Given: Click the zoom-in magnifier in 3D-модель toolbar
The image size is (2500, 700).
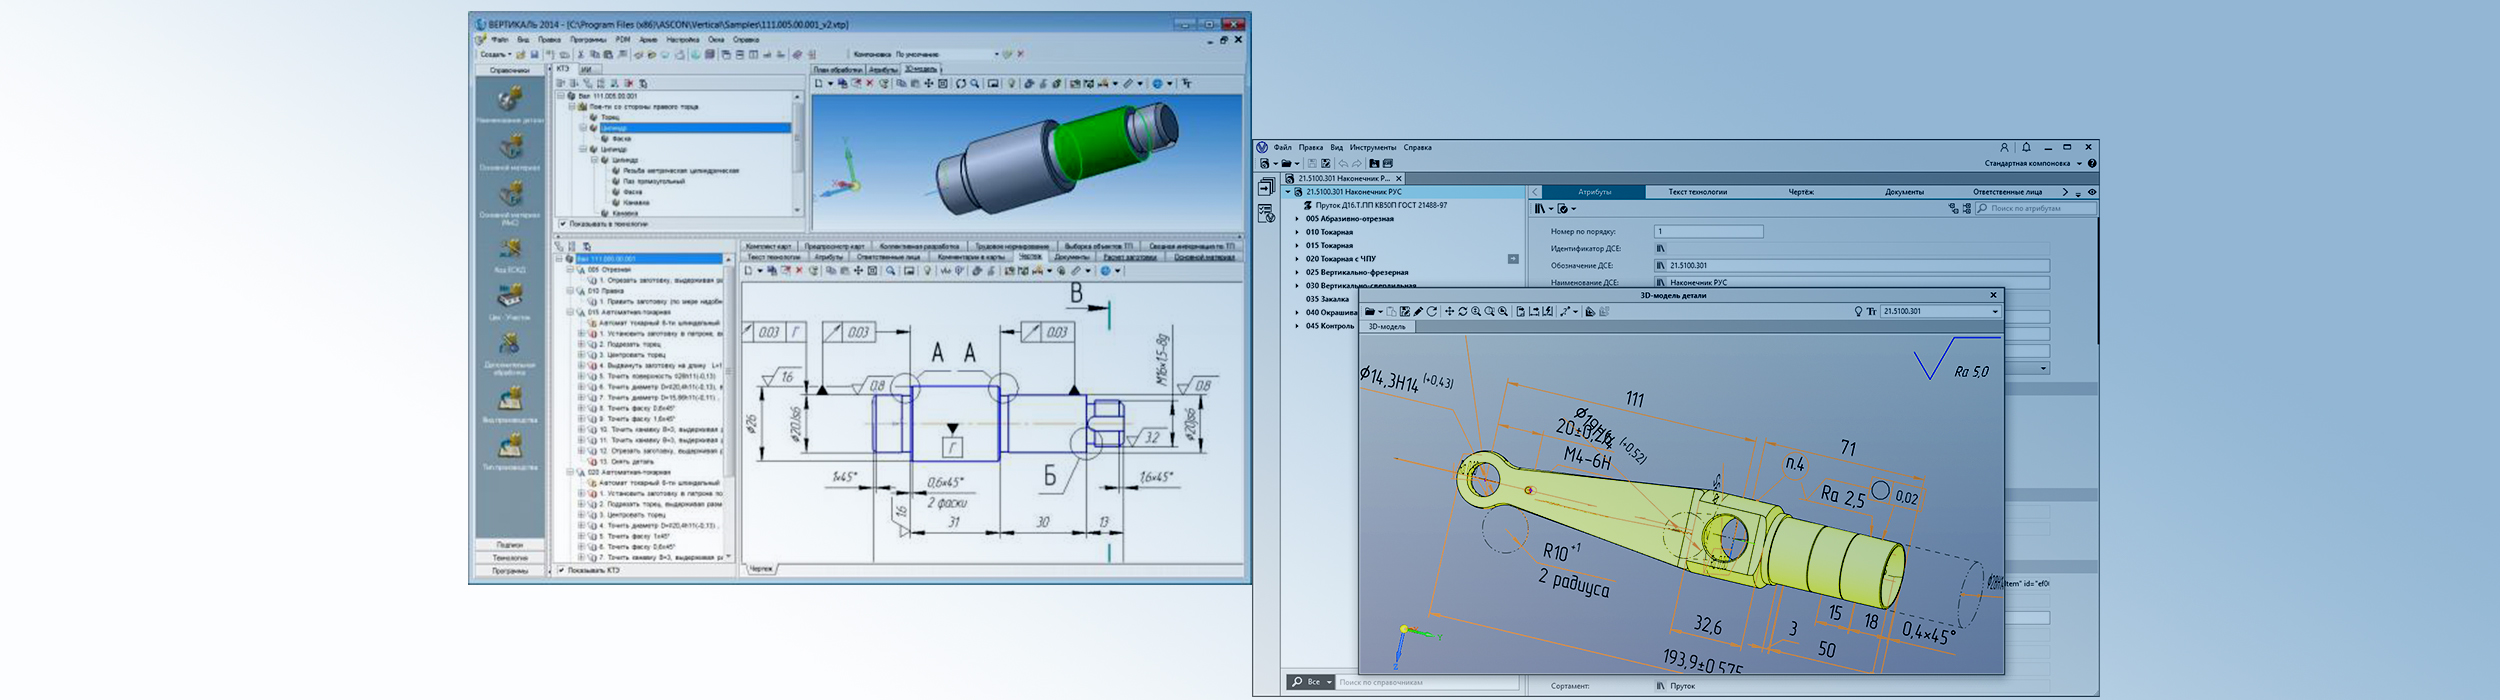Looking at the screenshot, I should coord(1476,312).
